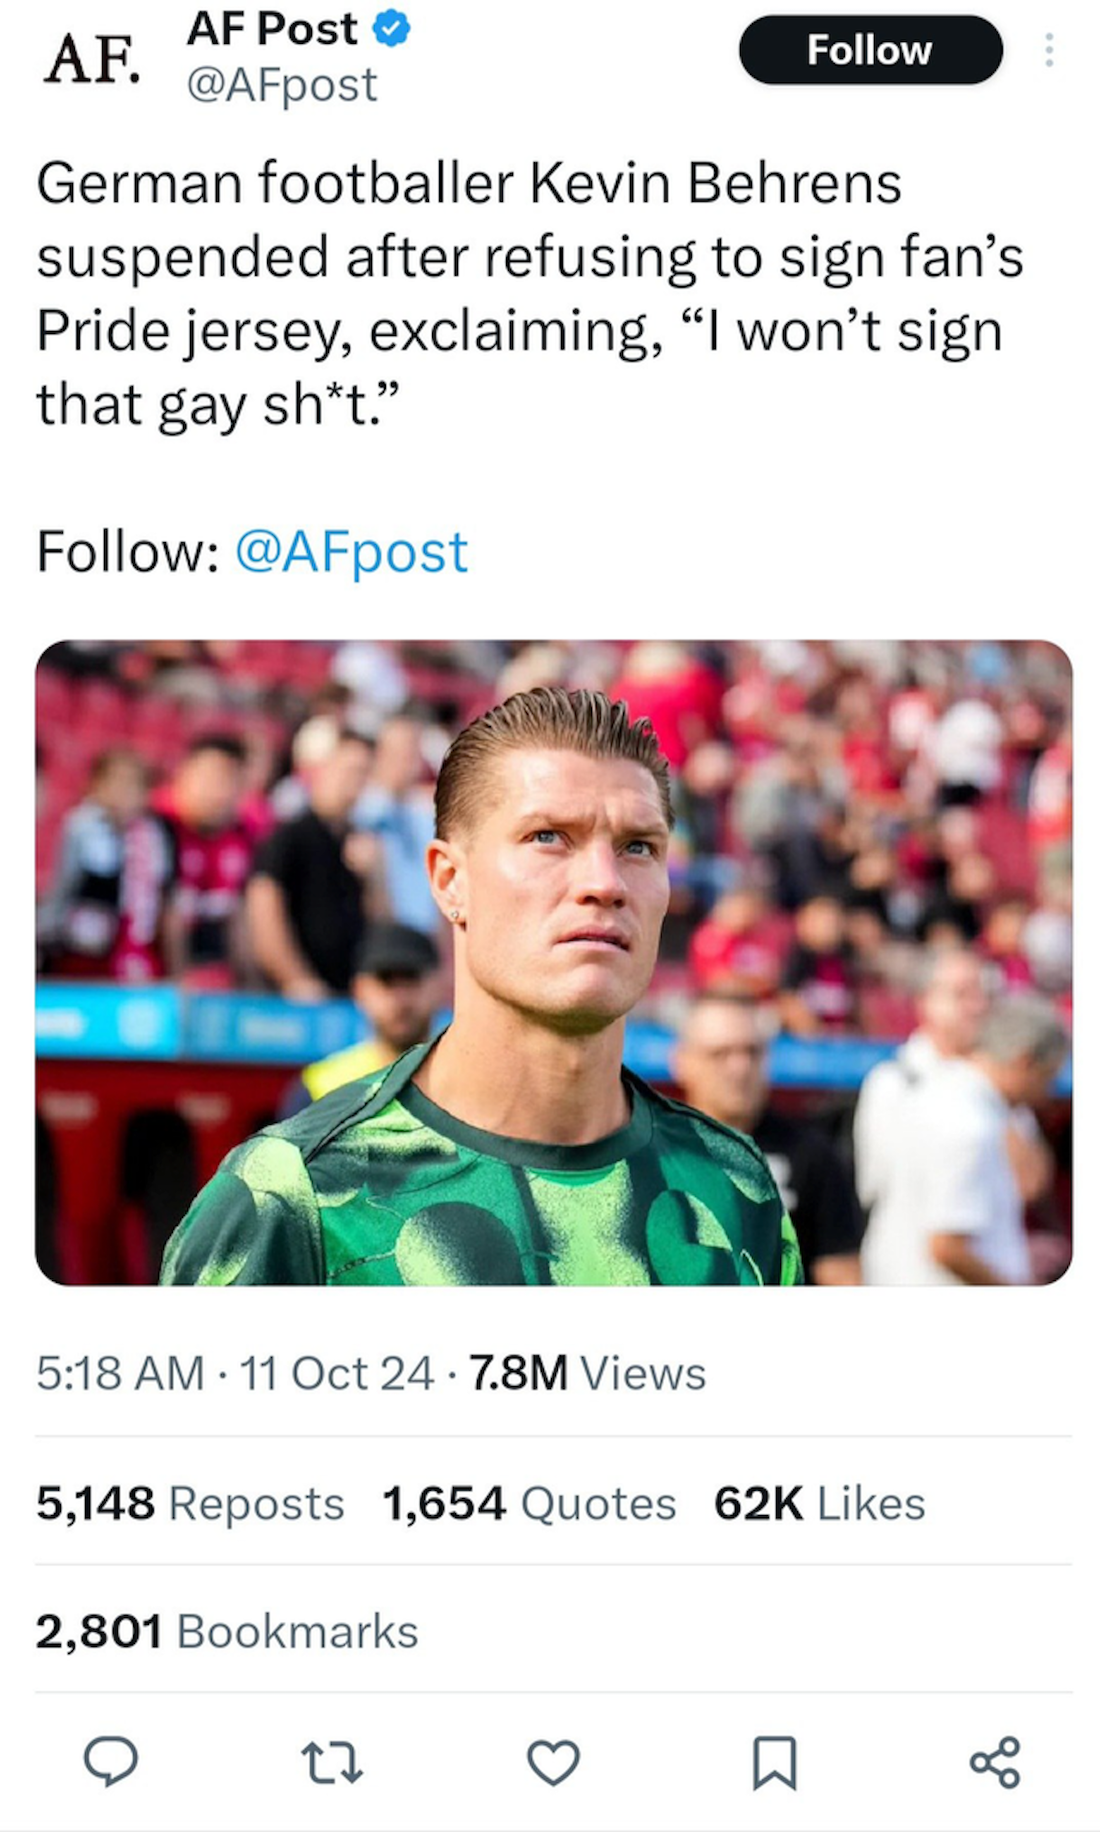Click the 7.8M Views count
1100x1832 pixels.
click(587, 1373)
